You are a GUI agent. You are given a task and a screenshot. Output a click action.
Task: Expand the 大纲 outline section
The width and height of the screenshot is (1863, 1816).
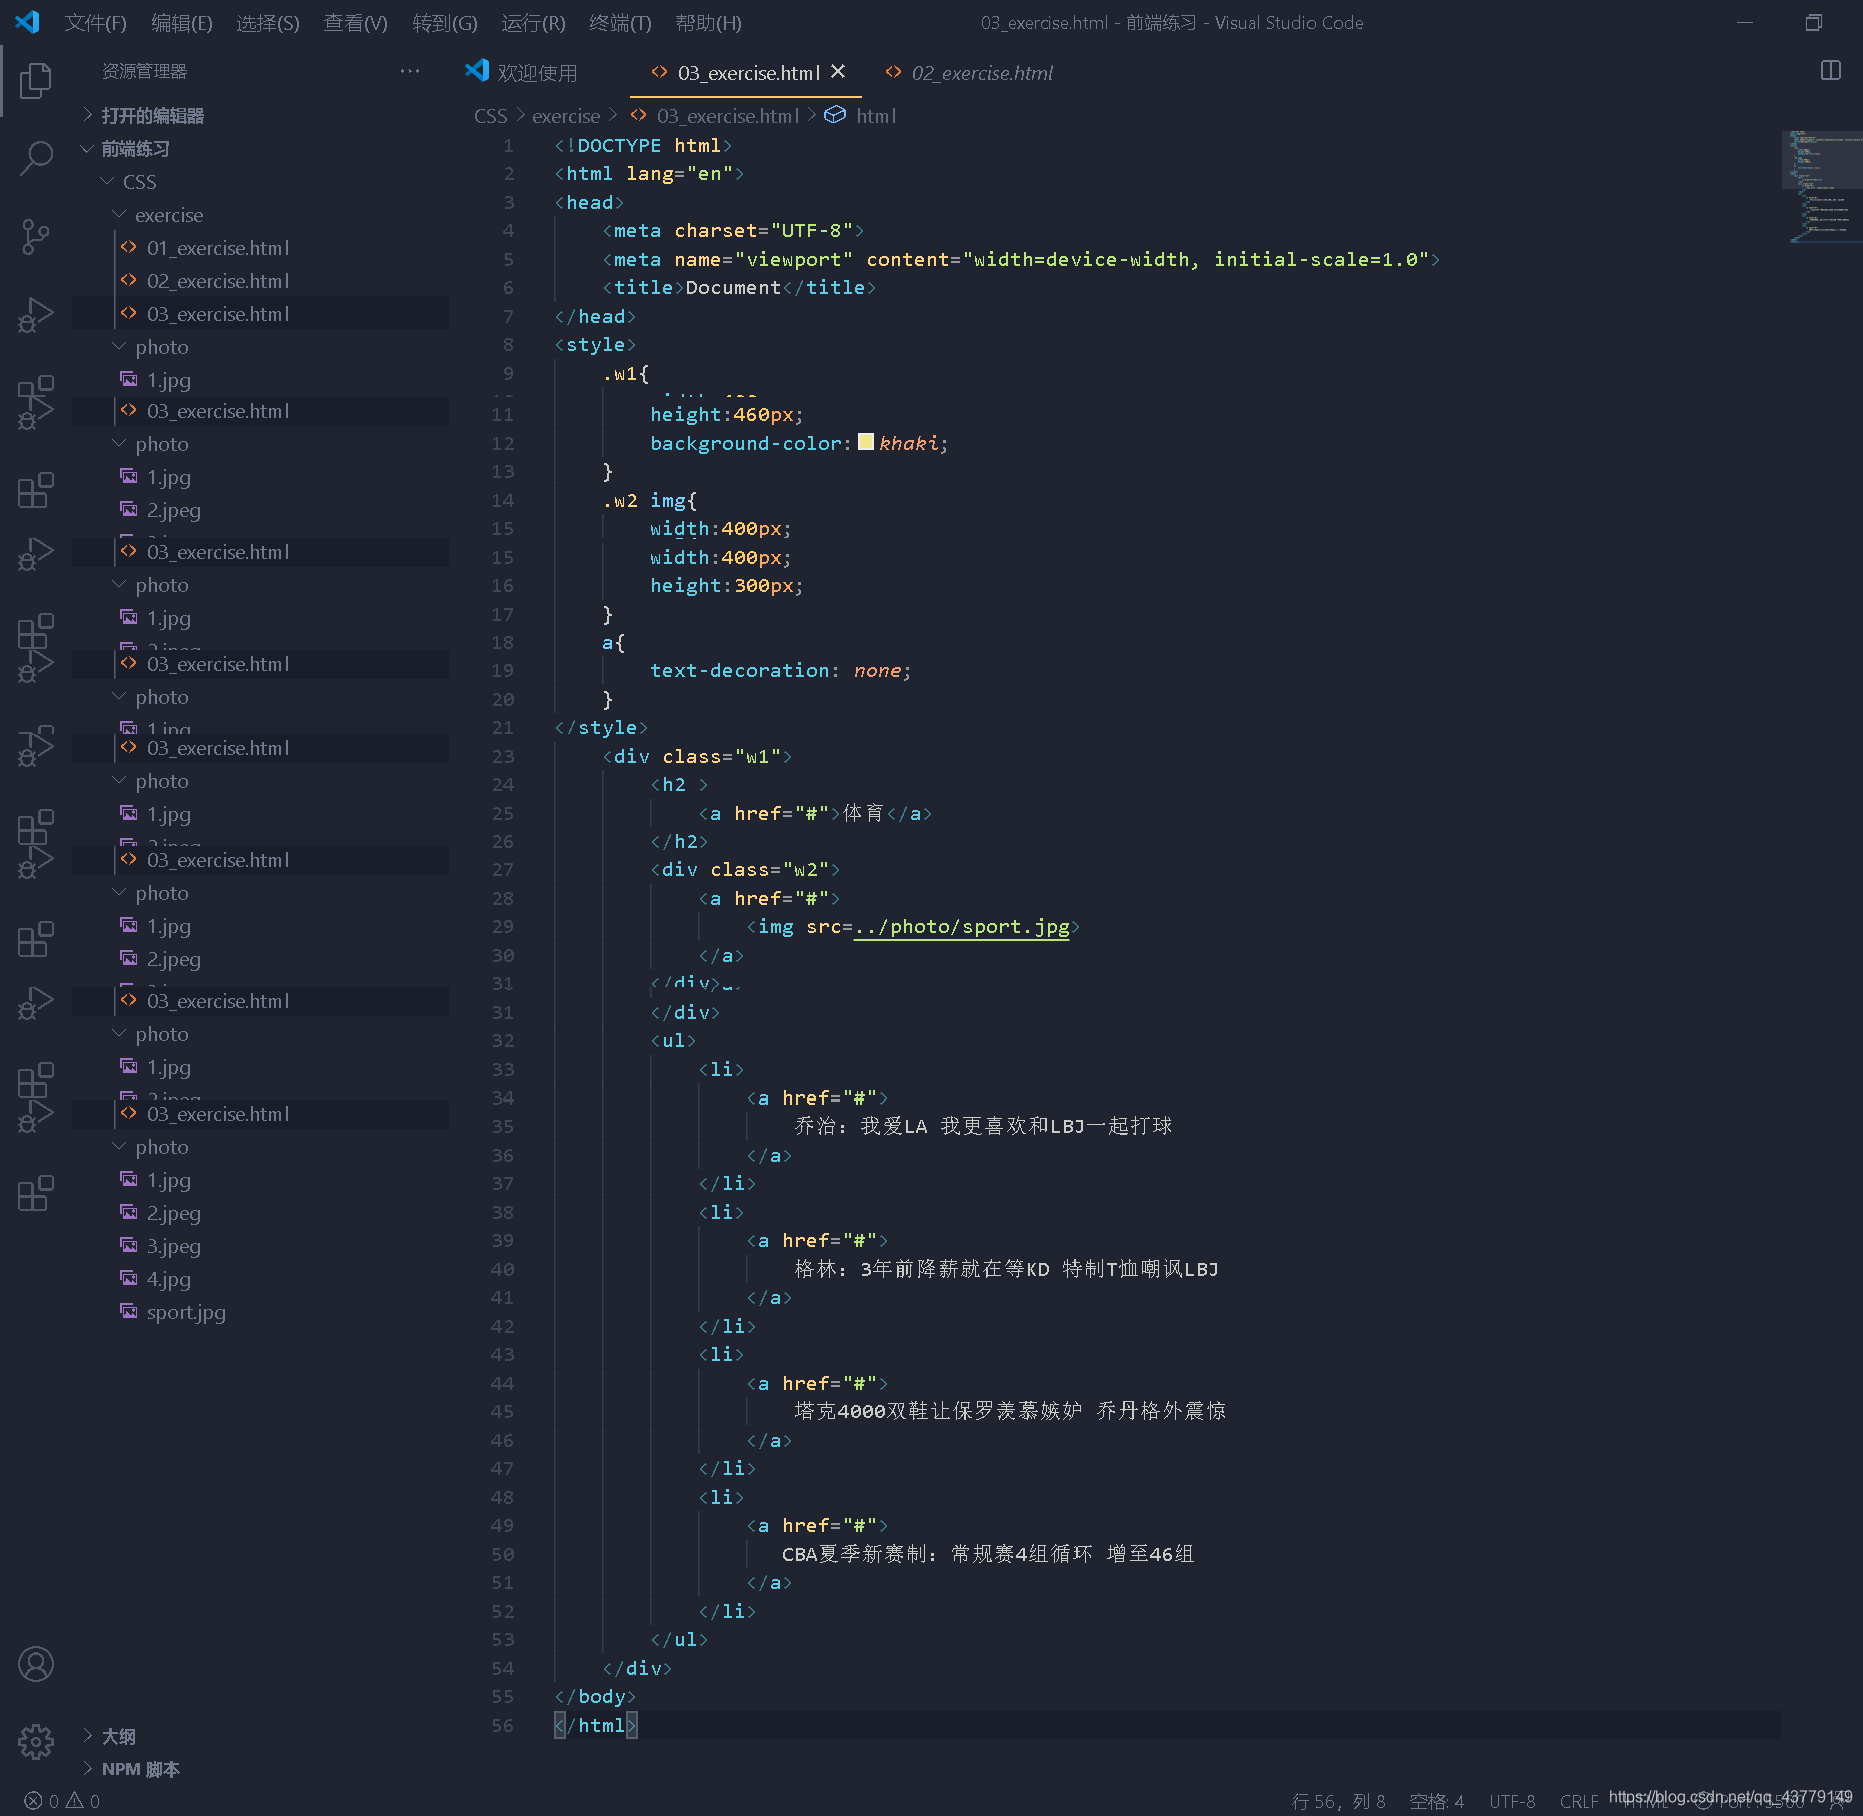[88, 1735]
